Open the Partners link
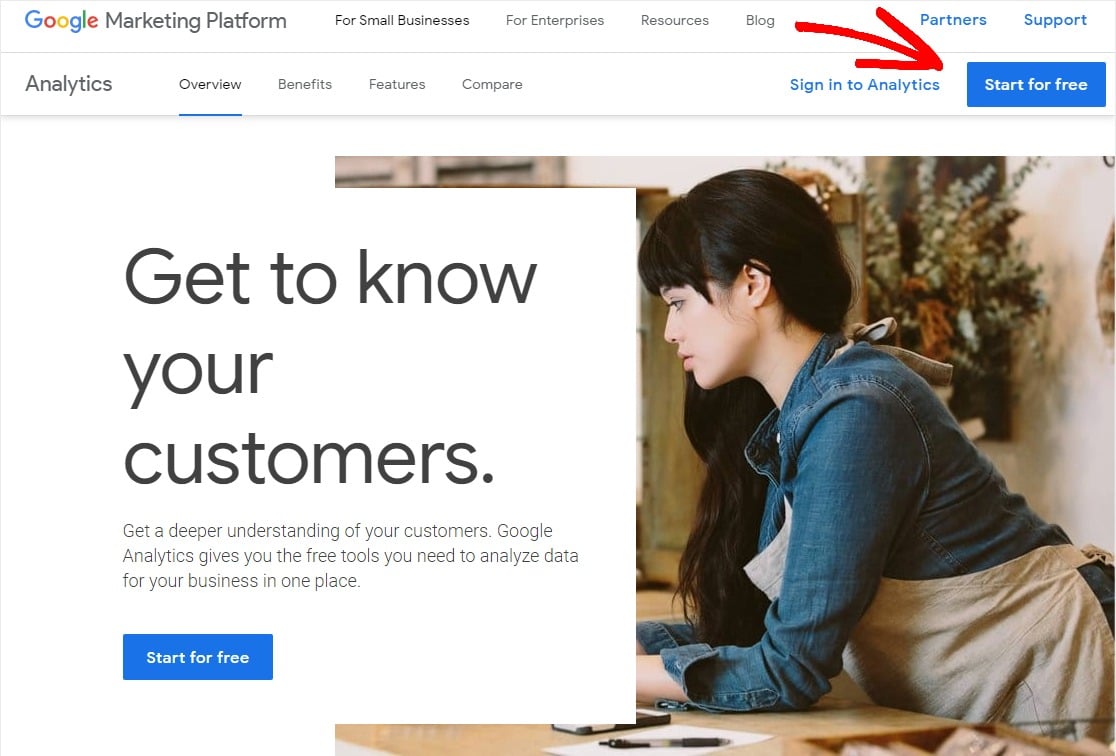1116x756 pixels. pyautogui.click(x=953, y=20)
